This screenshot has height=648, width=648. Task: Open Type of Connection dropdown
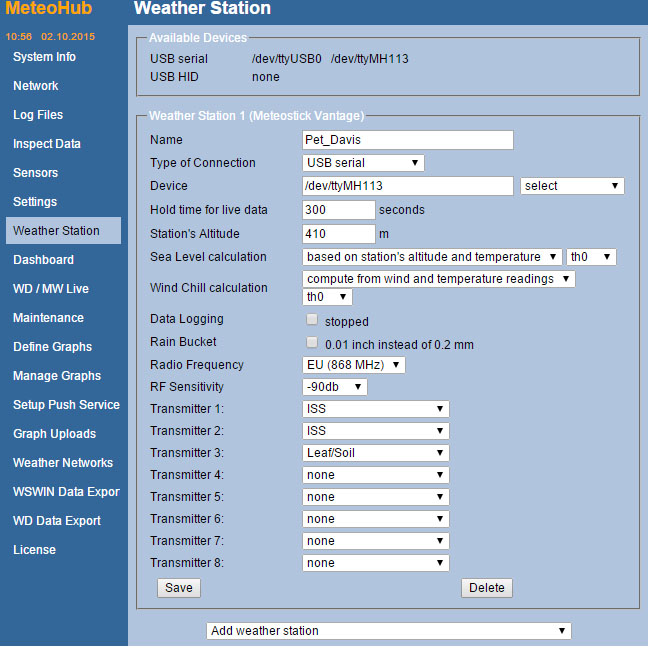[x=363, y=162]
